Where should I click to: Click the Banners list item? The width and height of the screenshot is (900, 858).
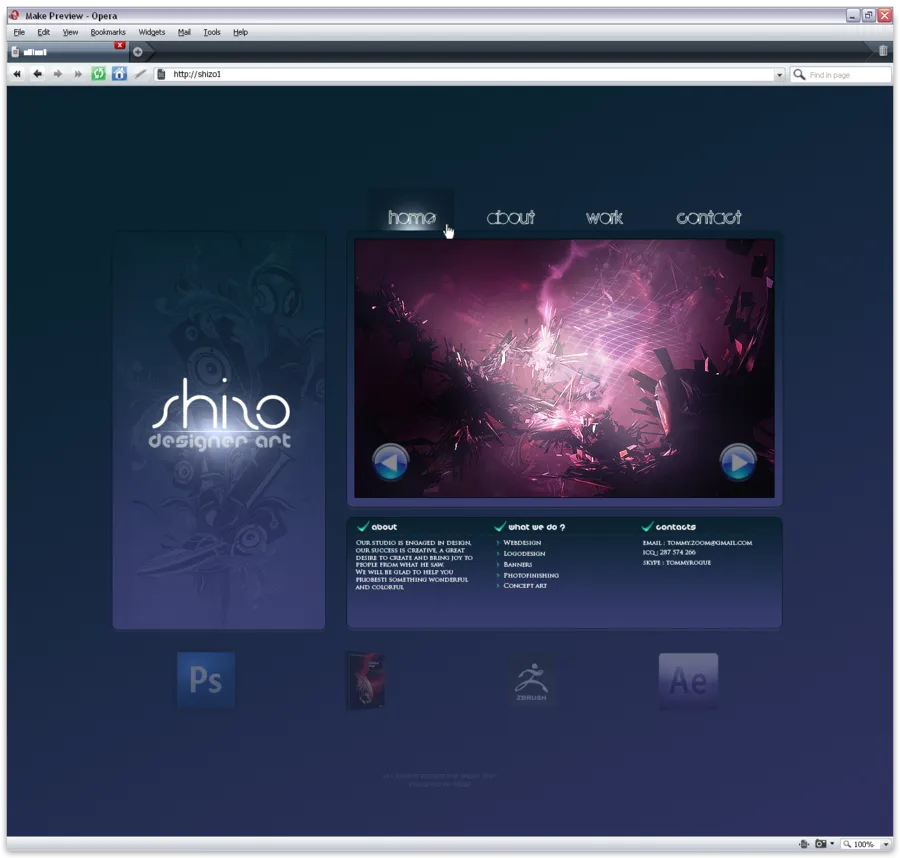pyautogui.click(x=518, y=565)
